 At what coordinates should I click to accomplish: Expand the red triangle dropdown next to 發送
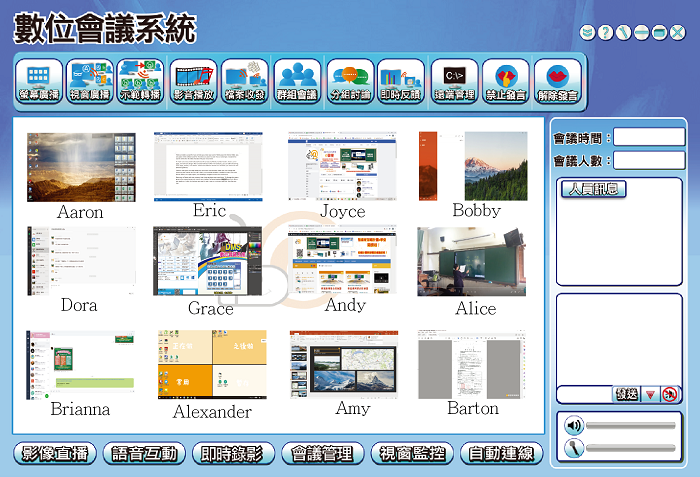[650, 395]
